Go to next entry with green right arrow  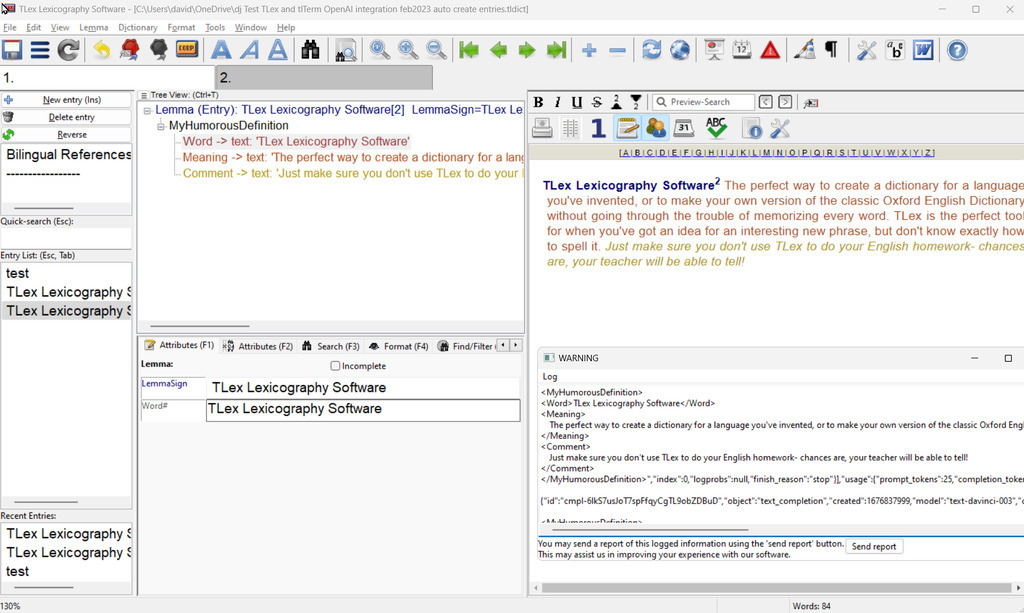pos(527,50)
